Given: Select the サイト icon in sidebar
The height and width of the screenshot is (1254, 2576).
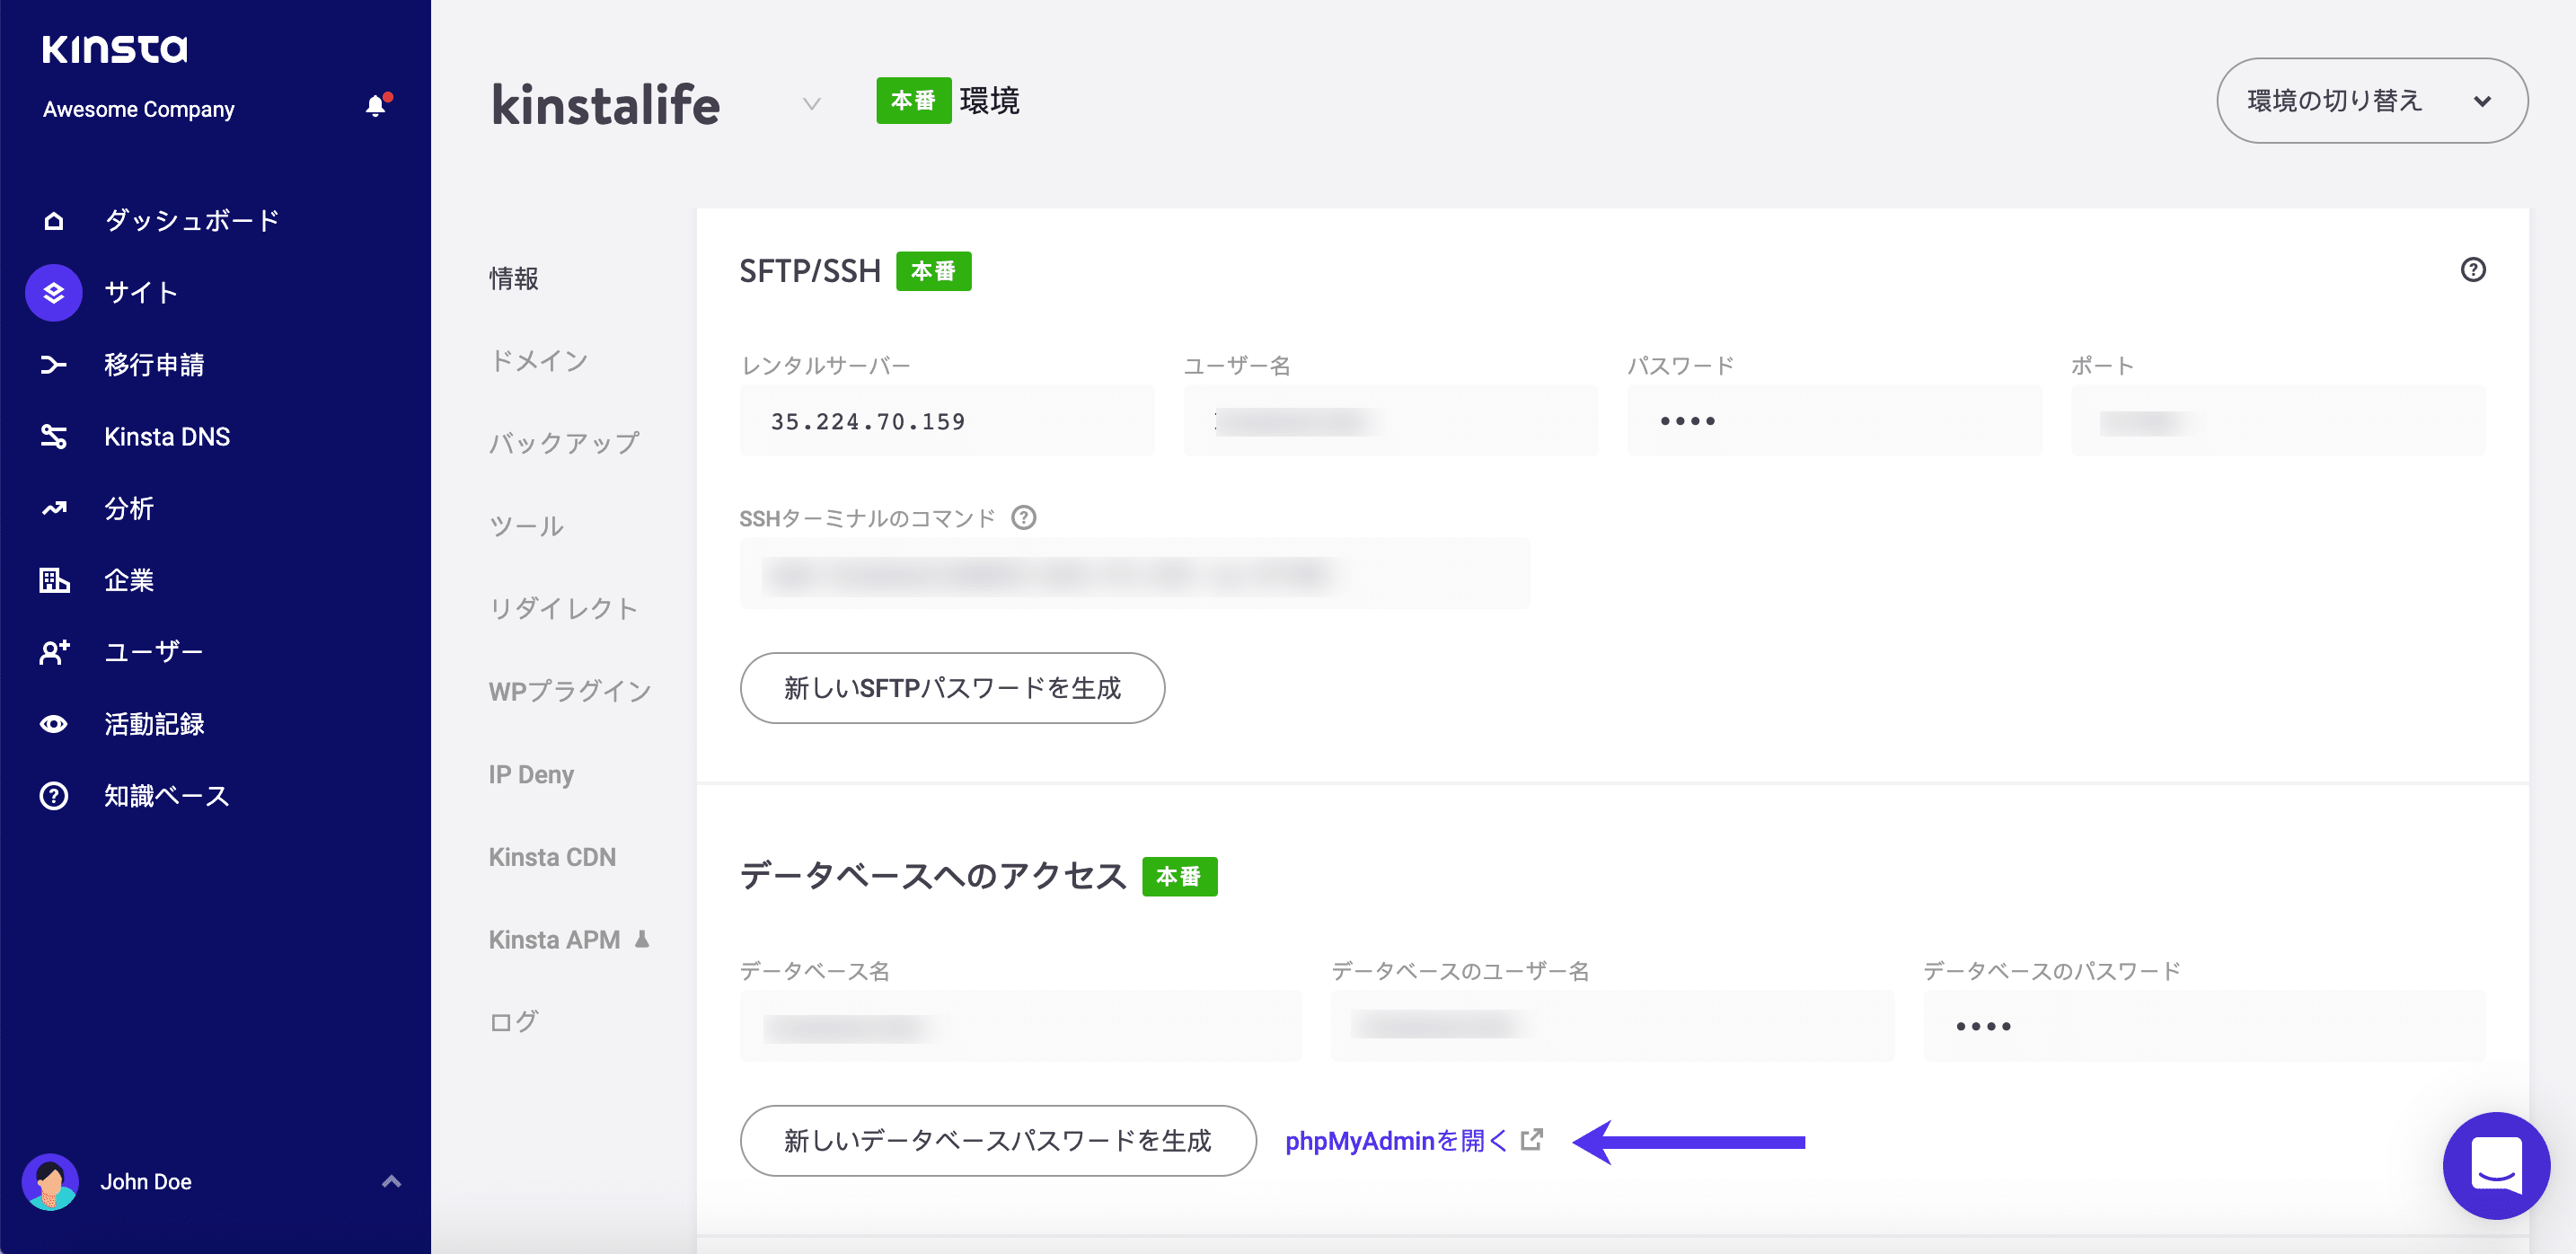Looking at the screenshot, I should click(53, 292).
